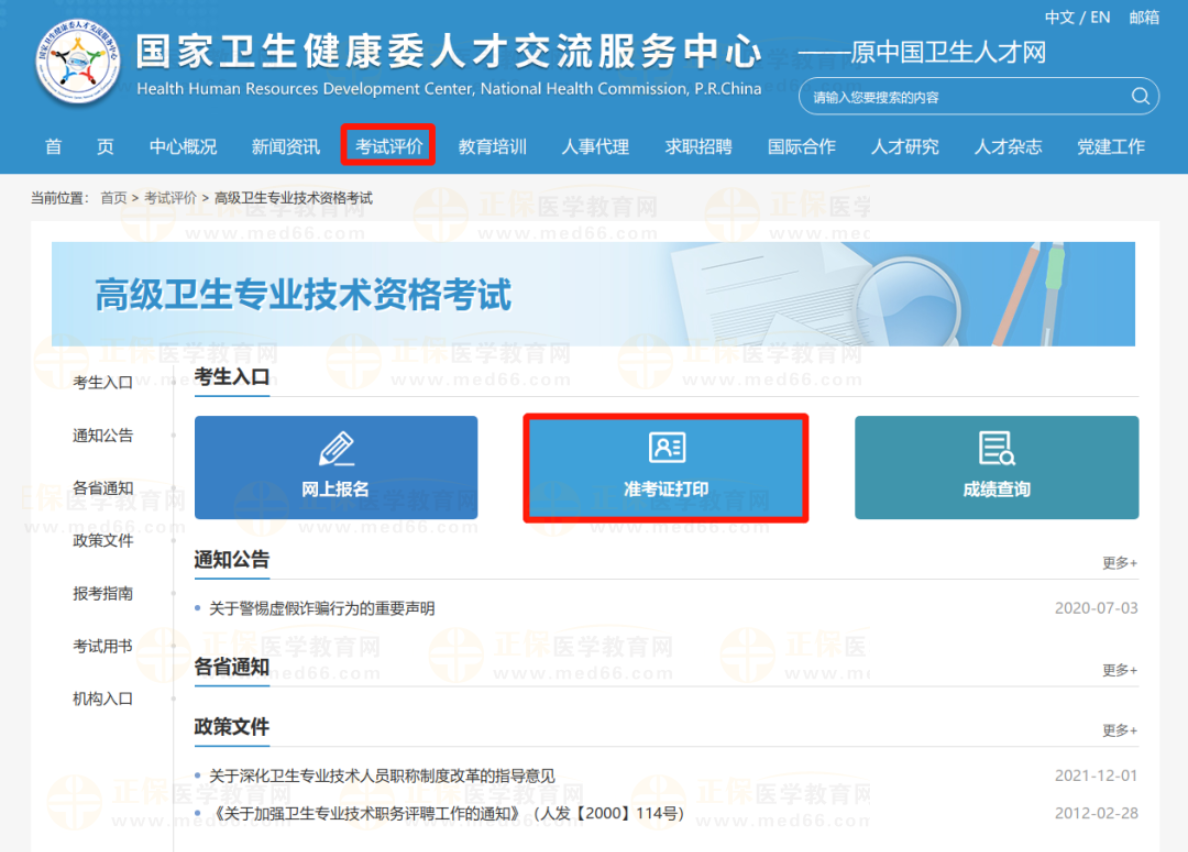Go to 新闻资讯 in the navigation bar
This screenshot has width=1188, height=852.
click(x=286, y=147)
